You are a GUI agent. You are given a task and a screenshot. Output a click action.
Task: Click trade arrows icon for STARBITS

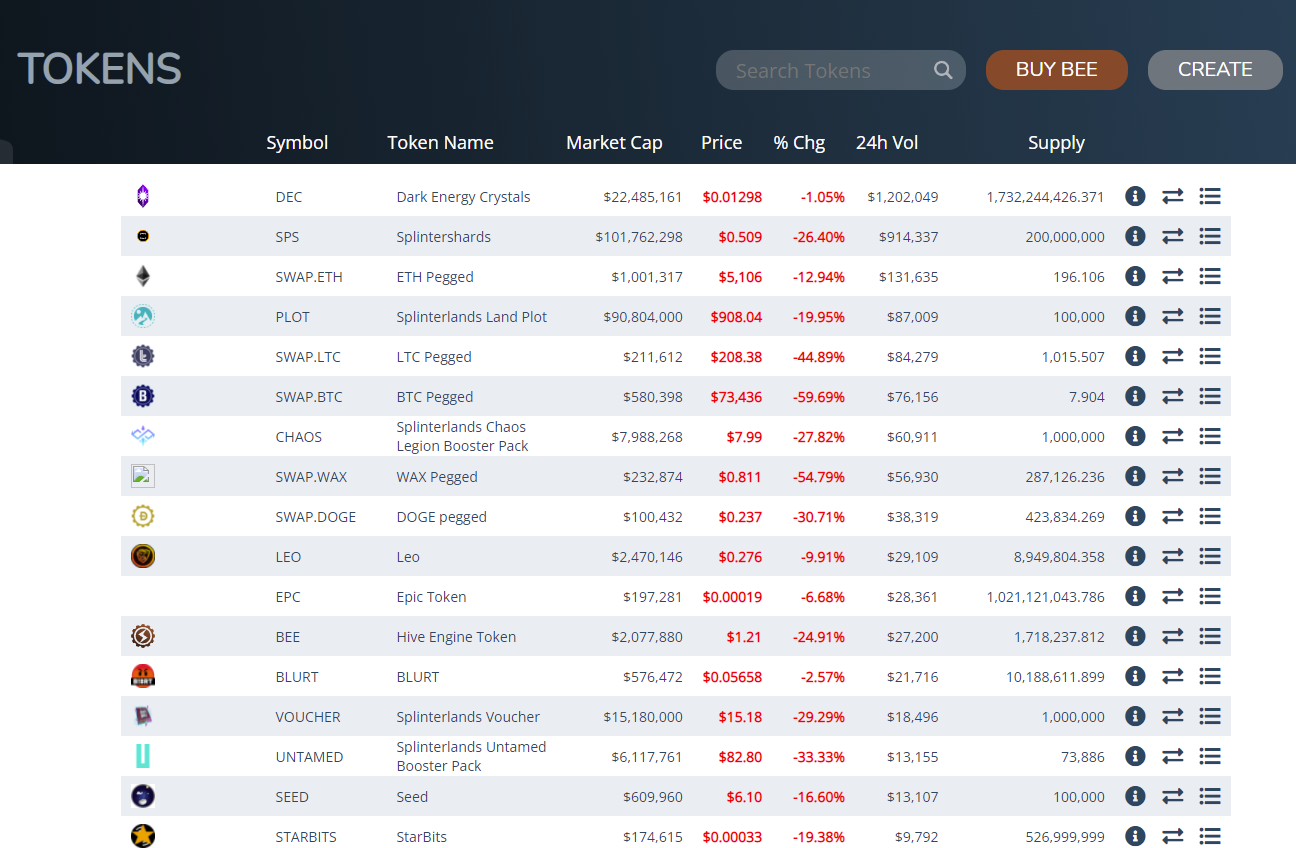tap(1173, 836)
